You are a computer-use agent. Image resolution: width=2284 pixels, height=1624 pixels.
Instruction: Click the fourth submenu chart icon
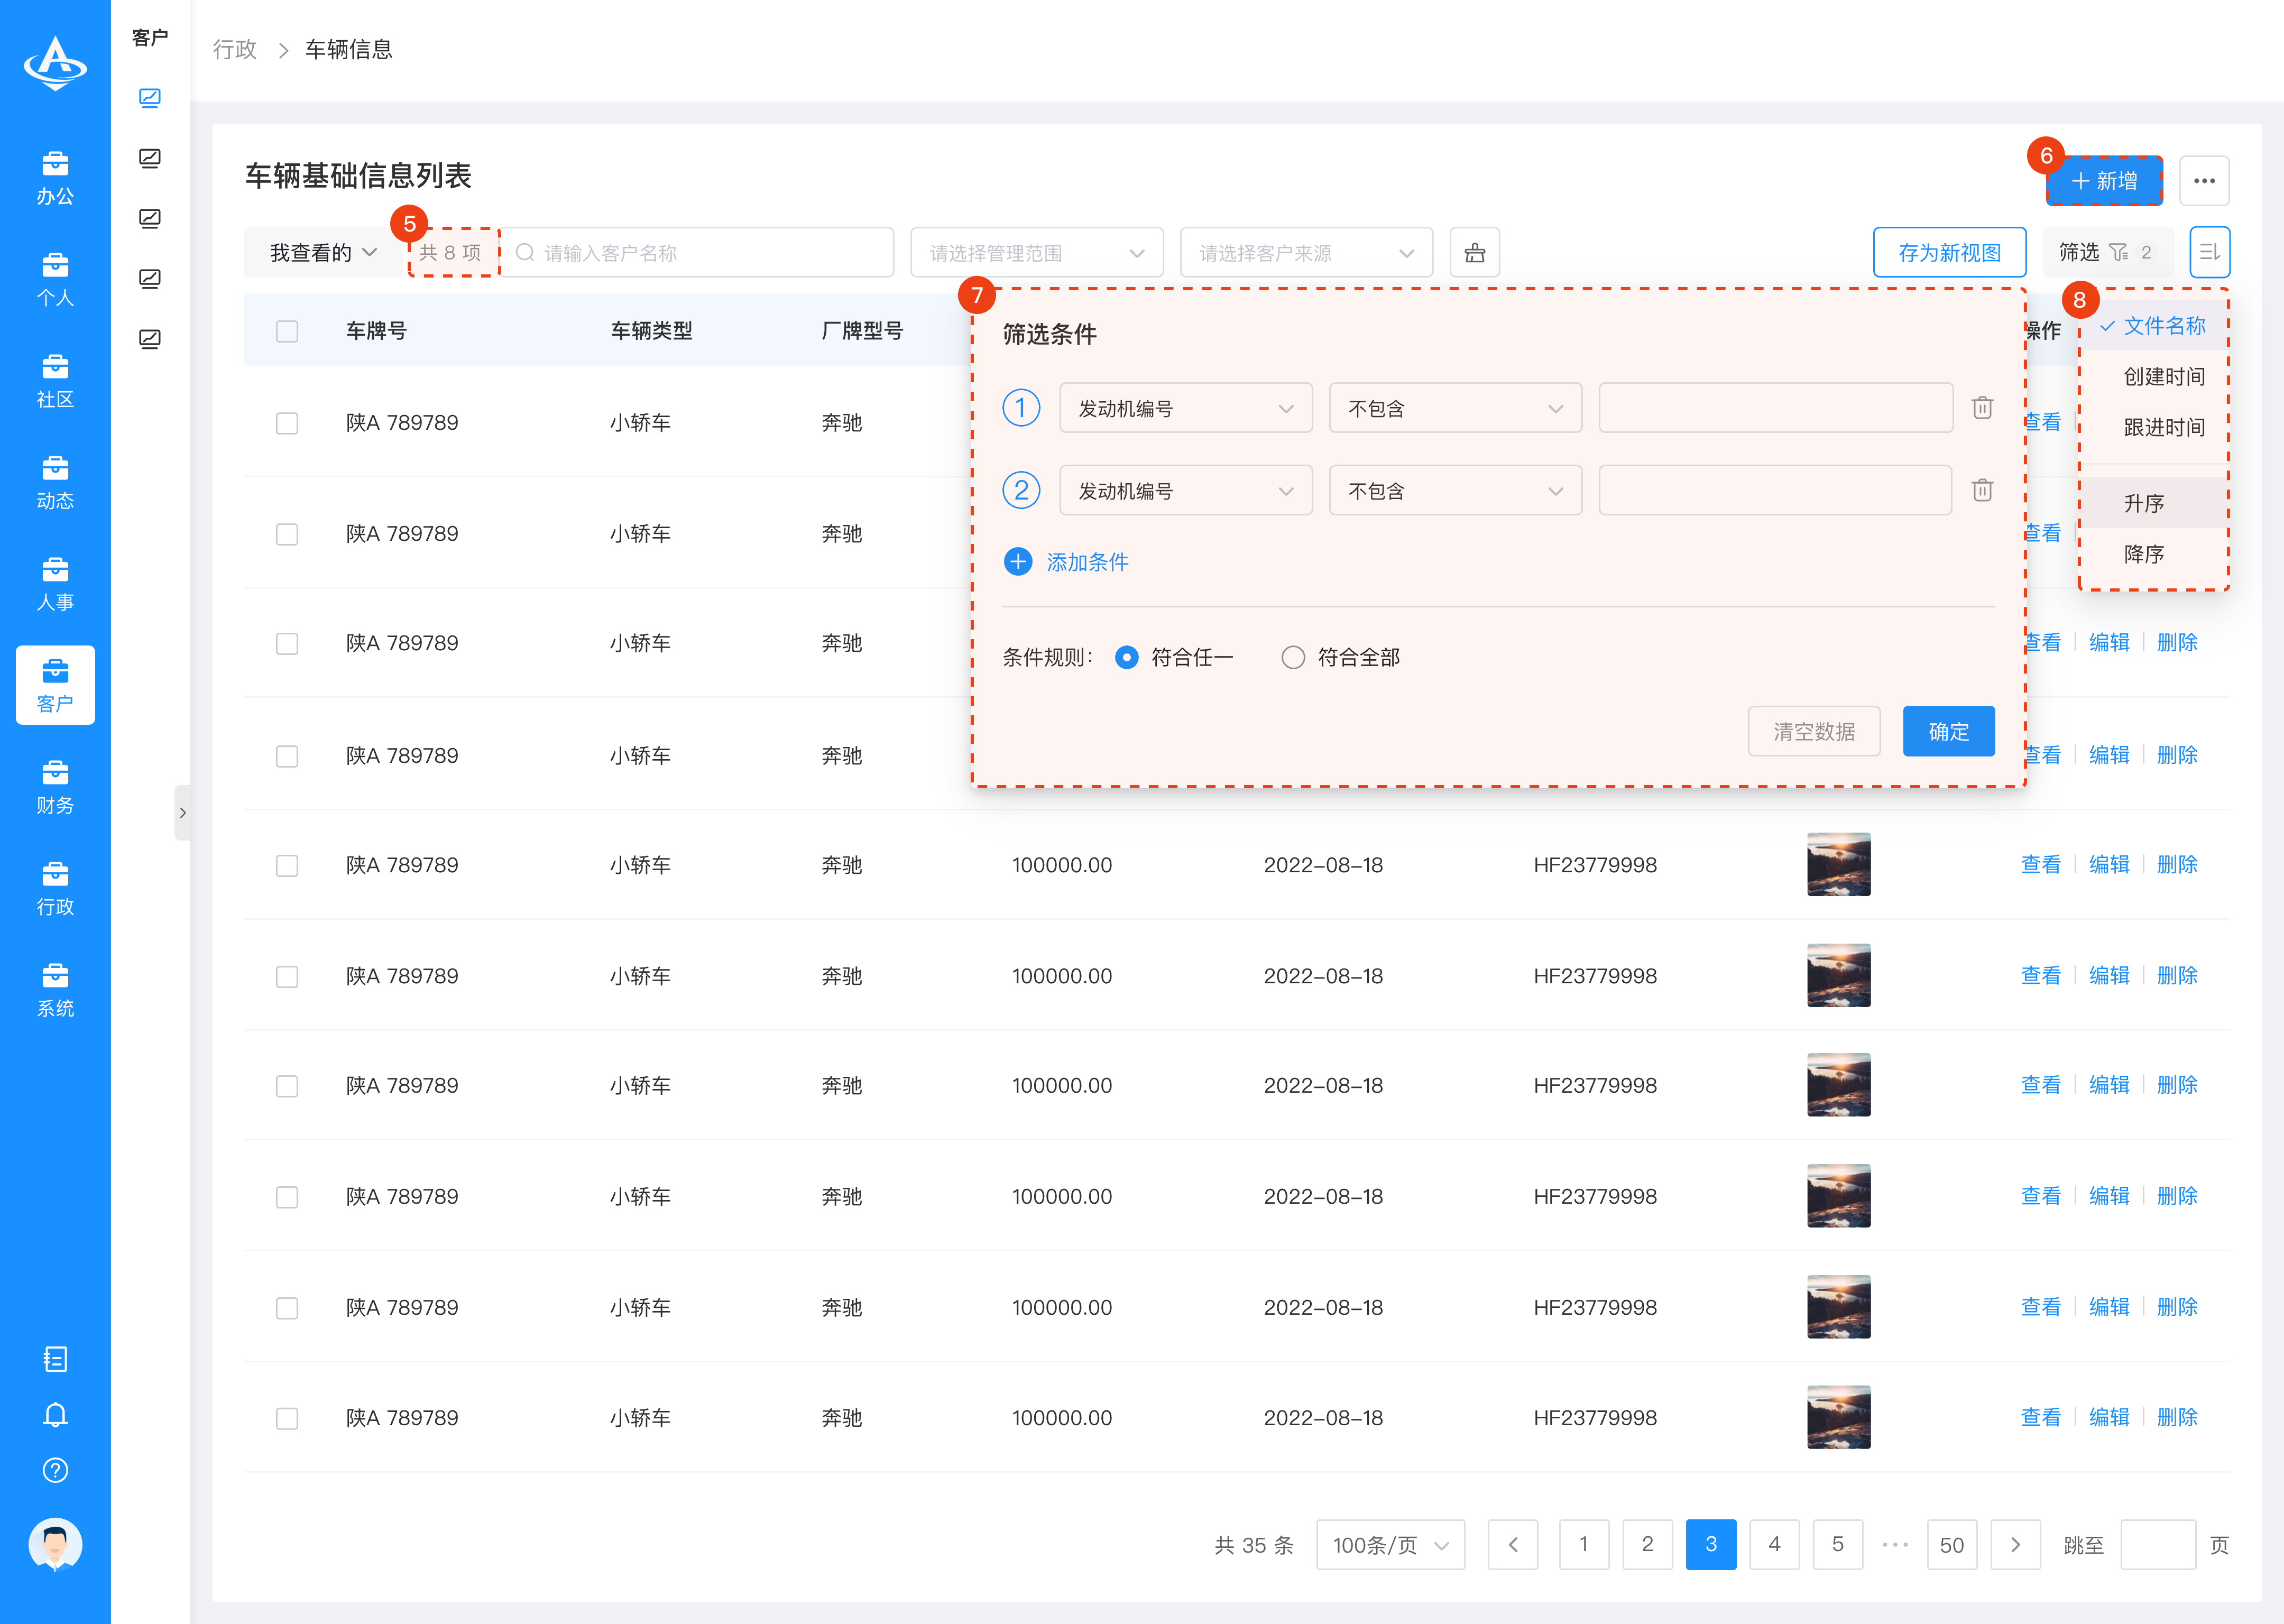tap(150, 278)
